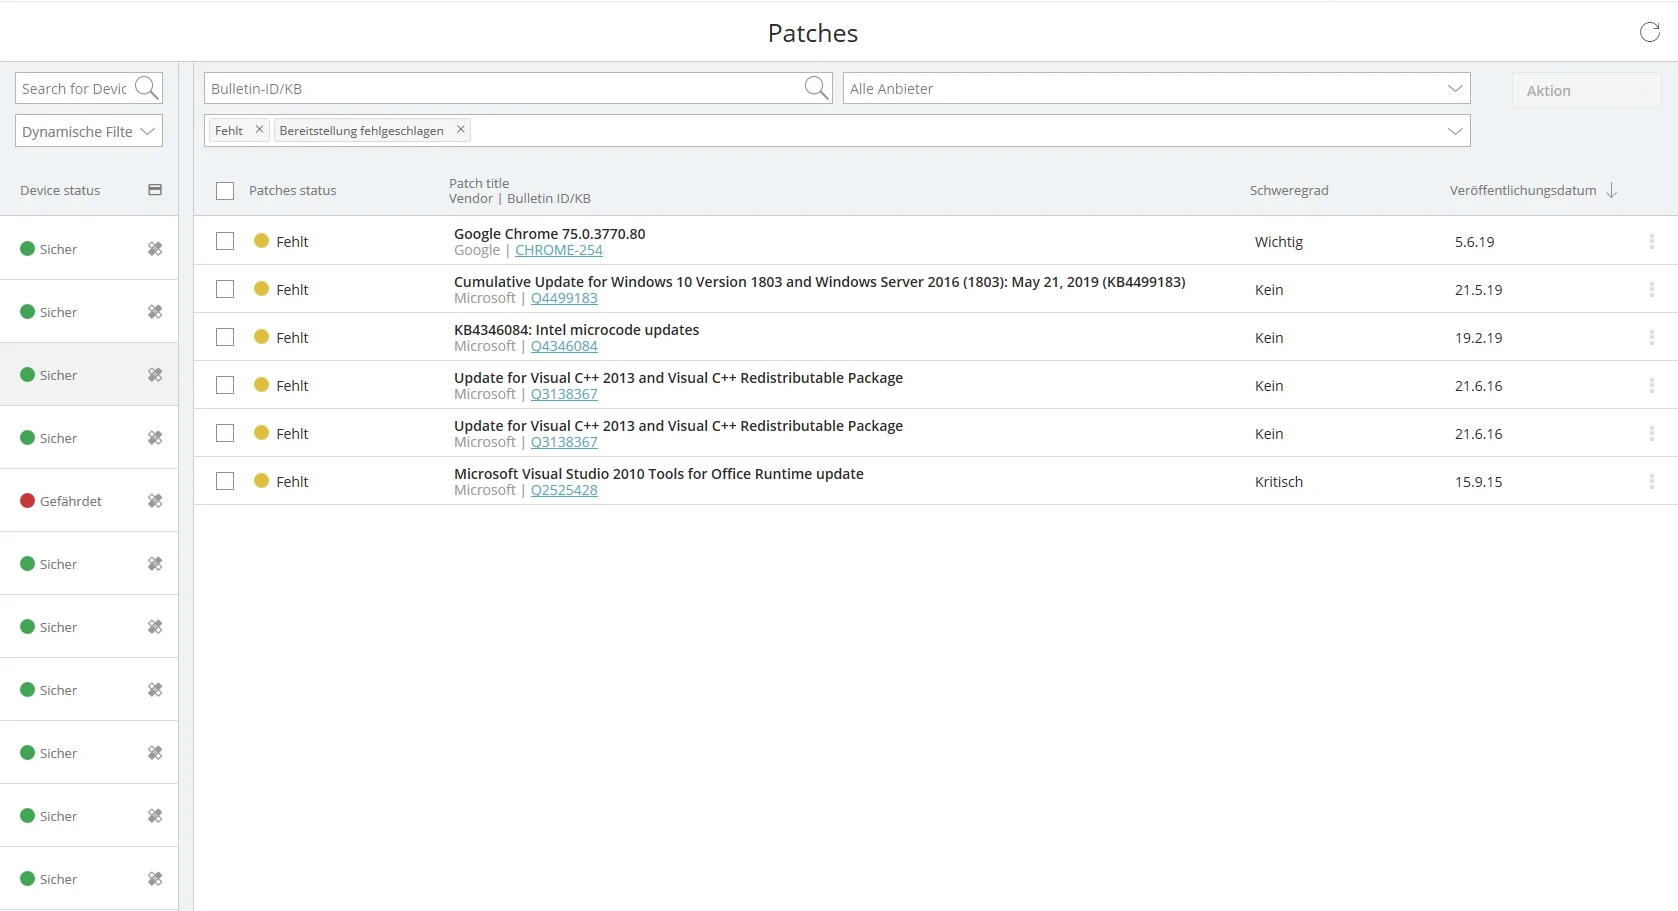Toggle the Device status column view icon
The image size is (1678, 911).
click(x=155, y=190)
